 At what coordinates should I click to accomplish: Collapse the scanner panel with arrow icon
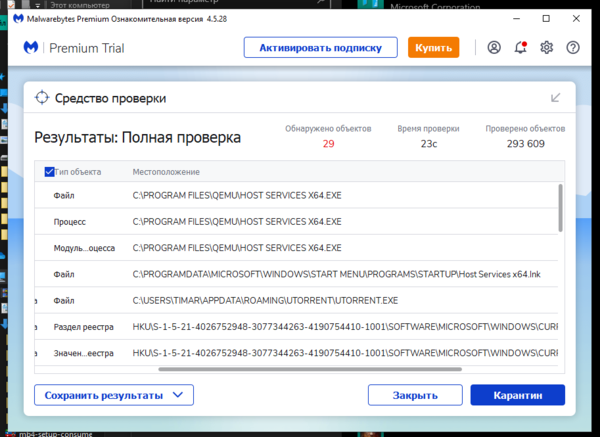(556, 98)
